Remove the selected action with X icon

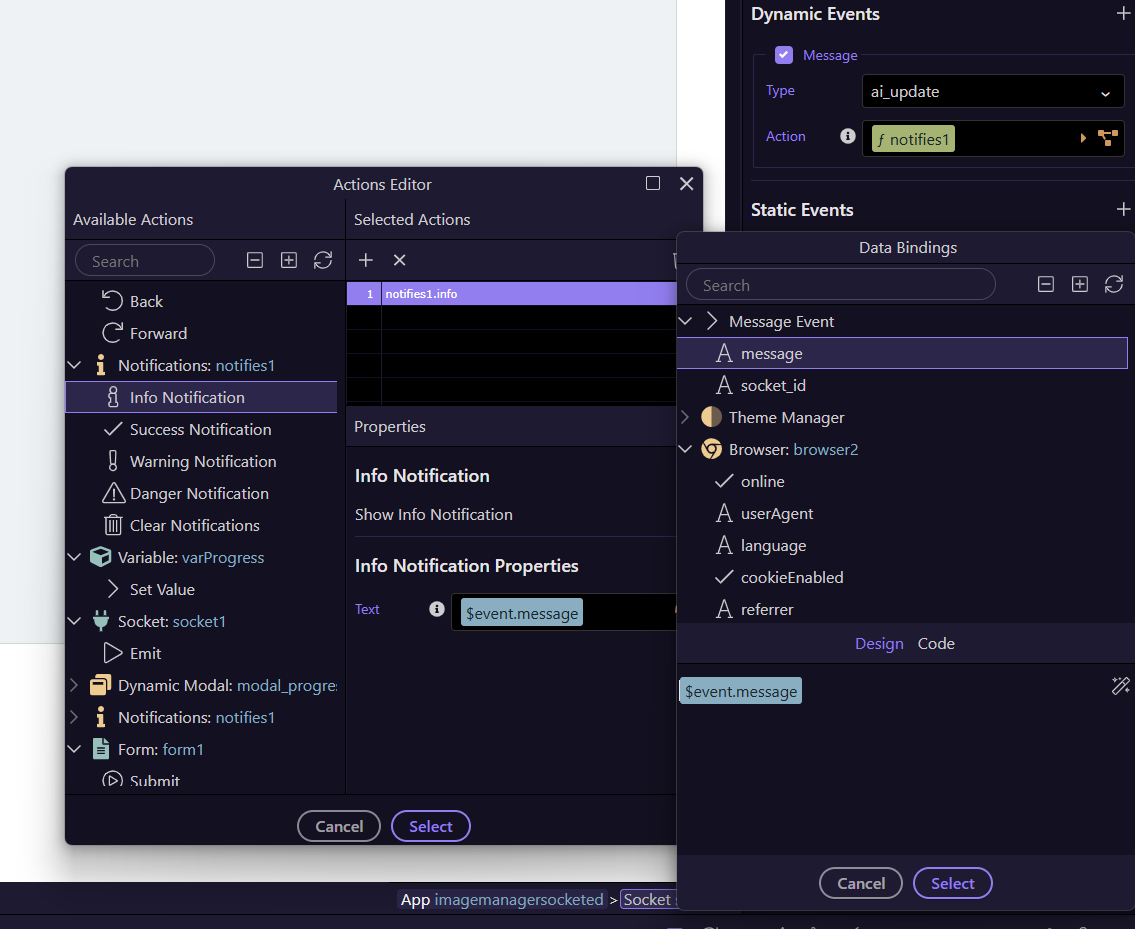(x=399, y=260)
